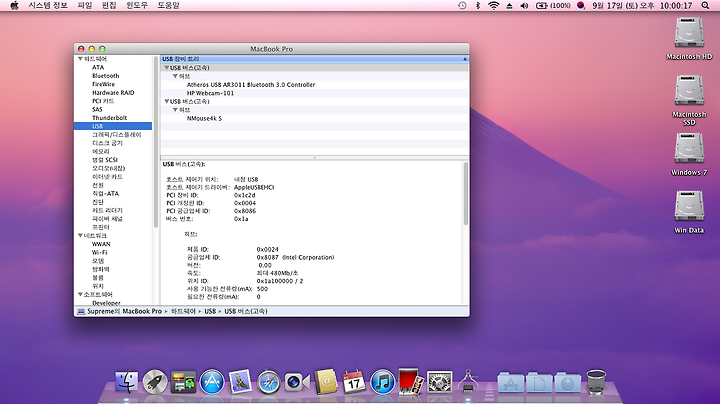The image size is (720, 404).
Task: Collapse USB bus containing HP Webcam-101
Action: tap(167, 67)
